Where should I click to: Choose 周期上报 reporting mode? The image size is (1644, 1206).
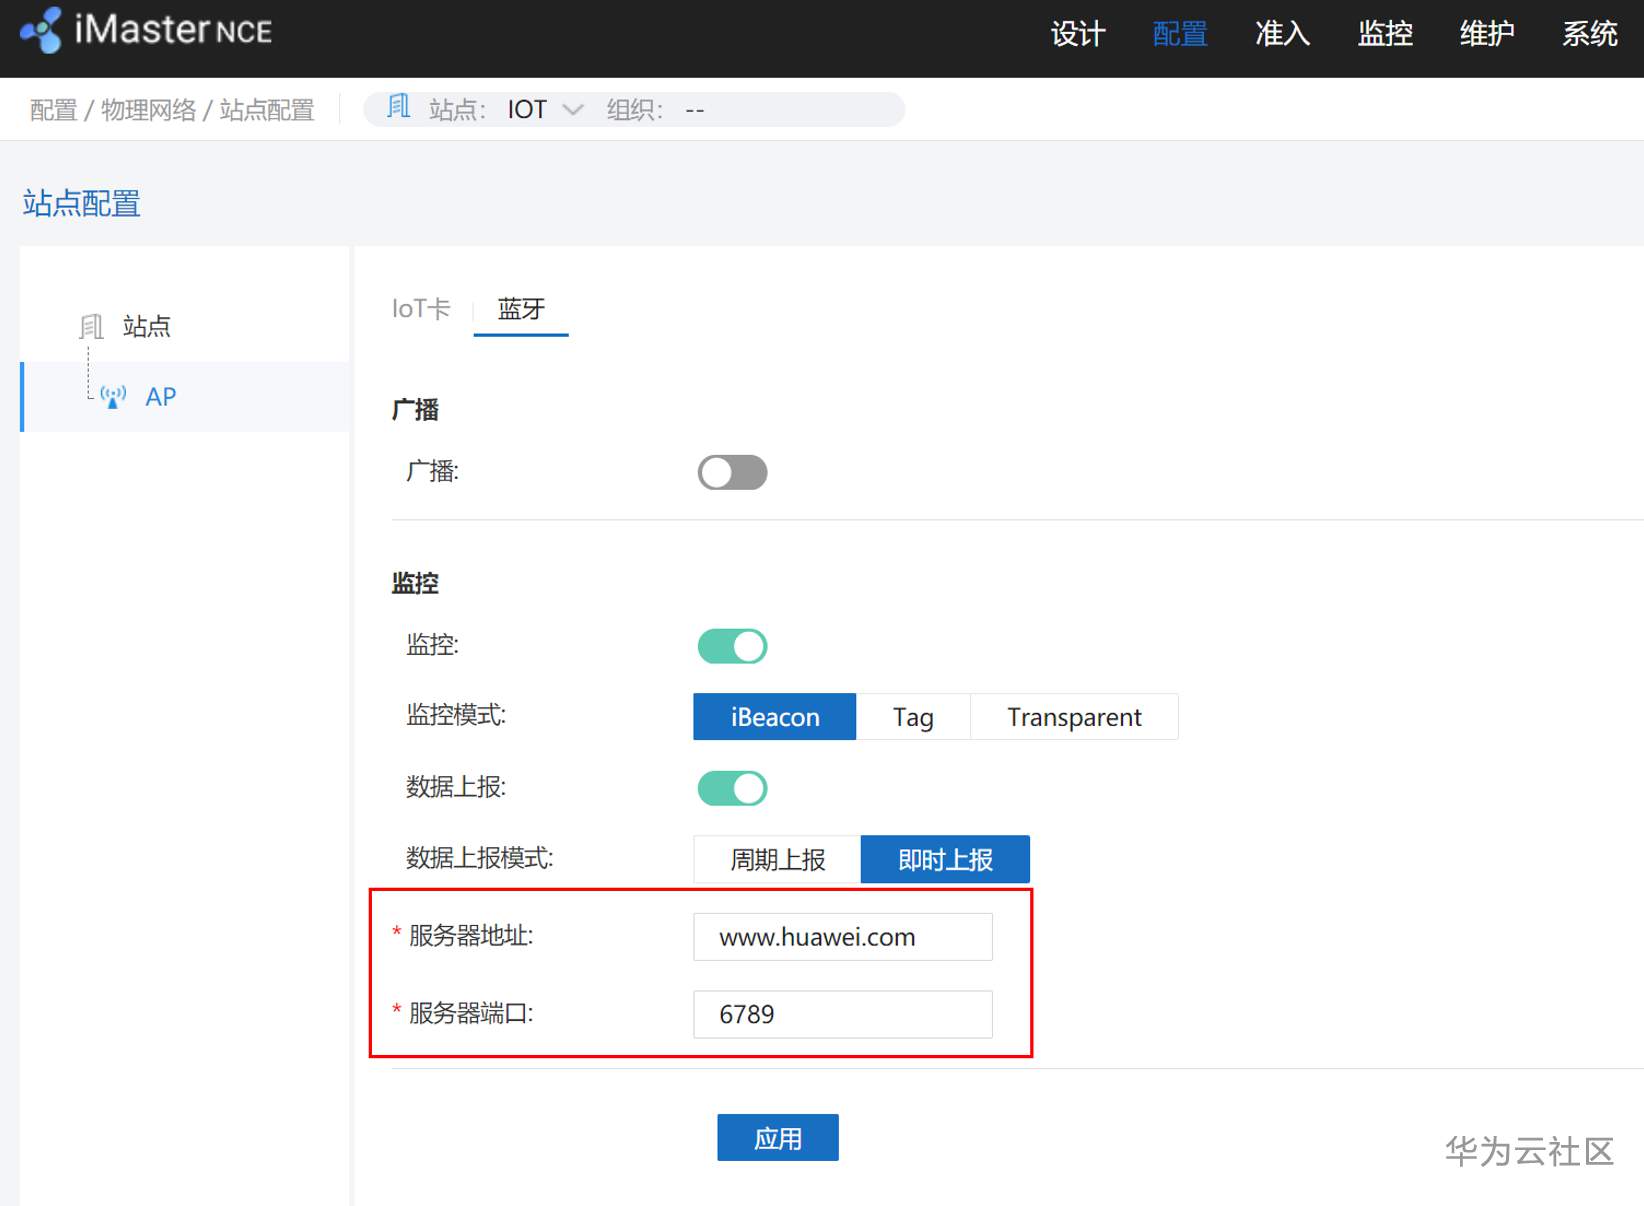tap(777, 859)
